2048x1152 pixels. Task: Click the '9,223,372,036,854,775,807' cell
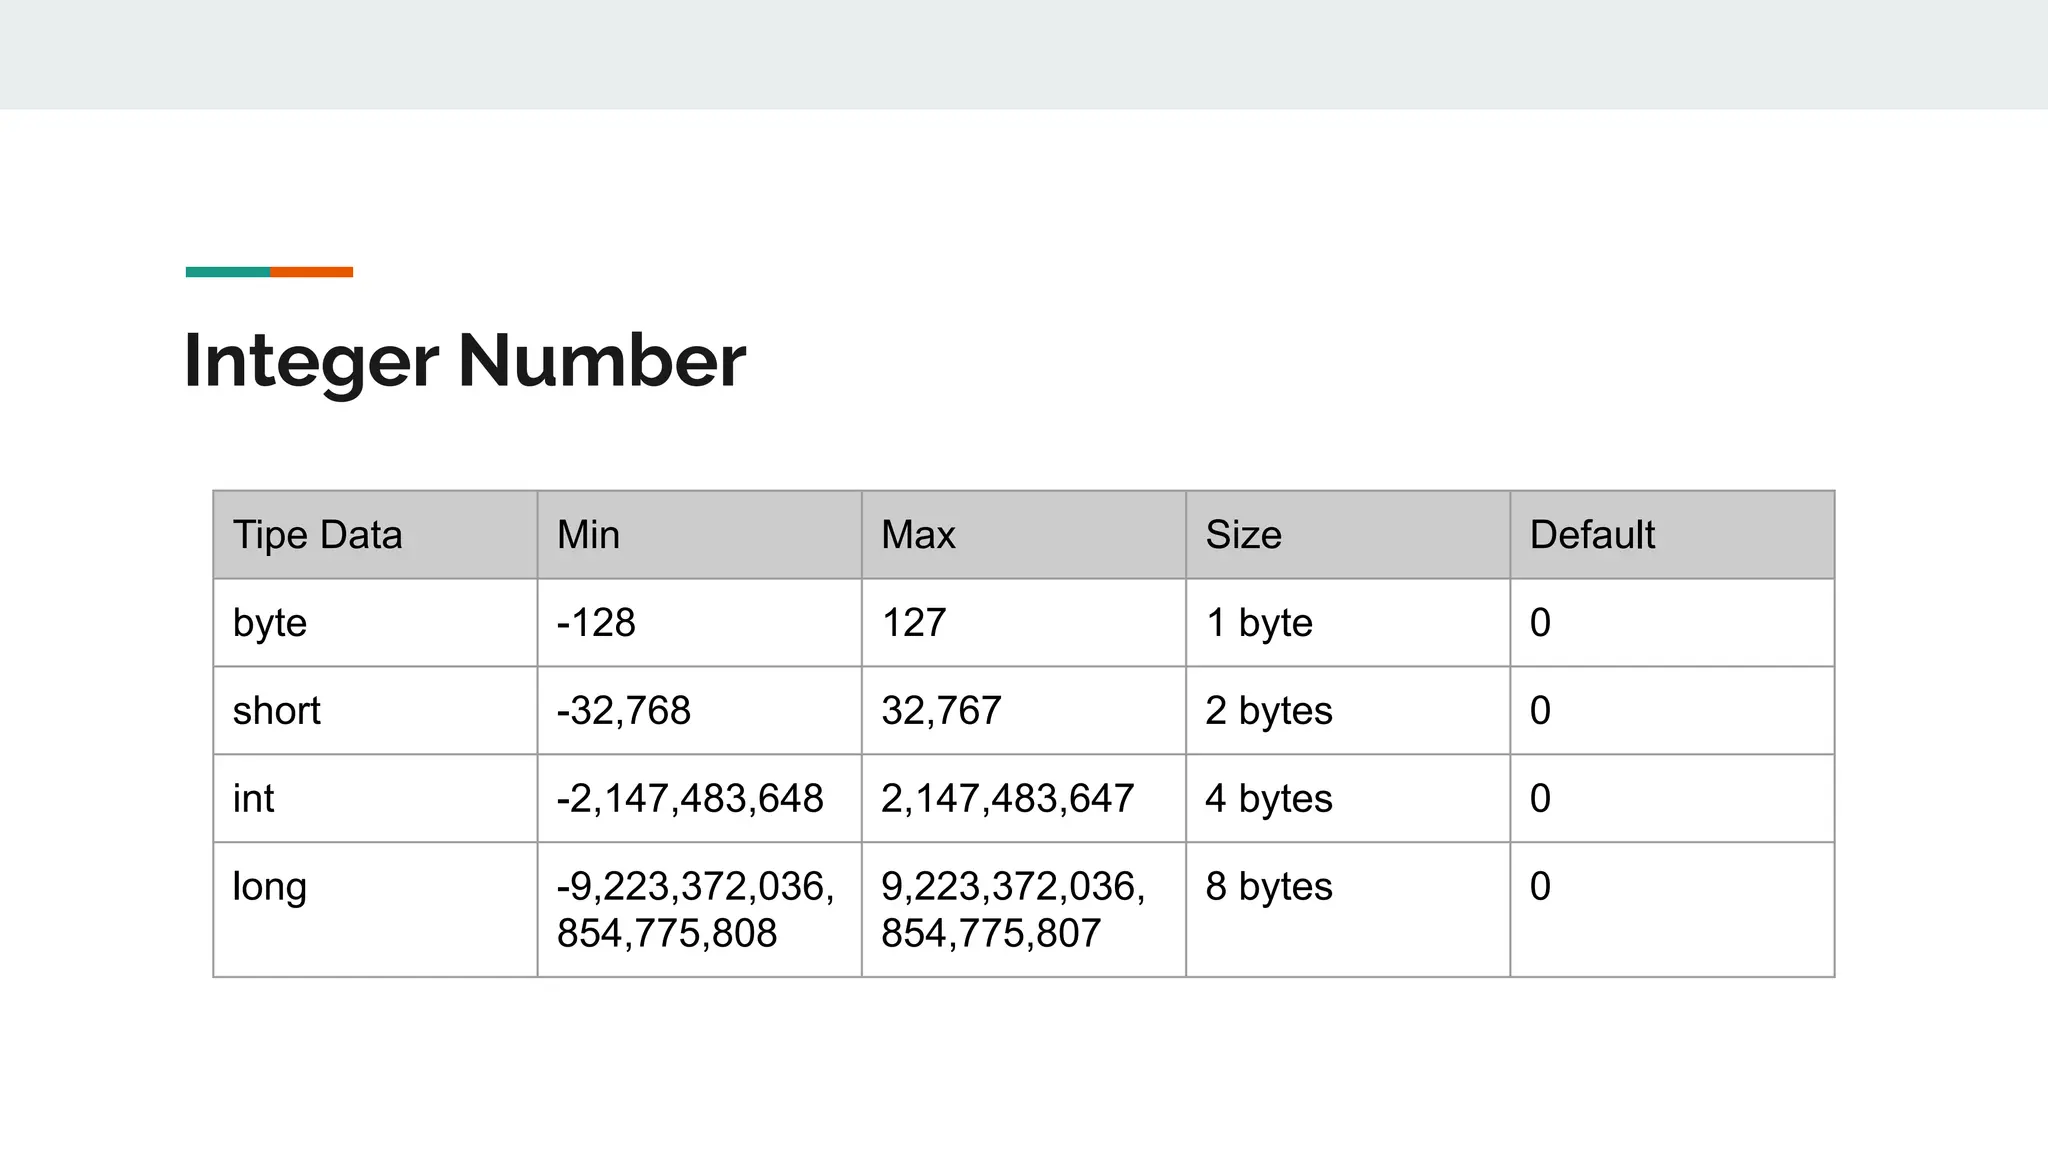(x=1023, y=910)
